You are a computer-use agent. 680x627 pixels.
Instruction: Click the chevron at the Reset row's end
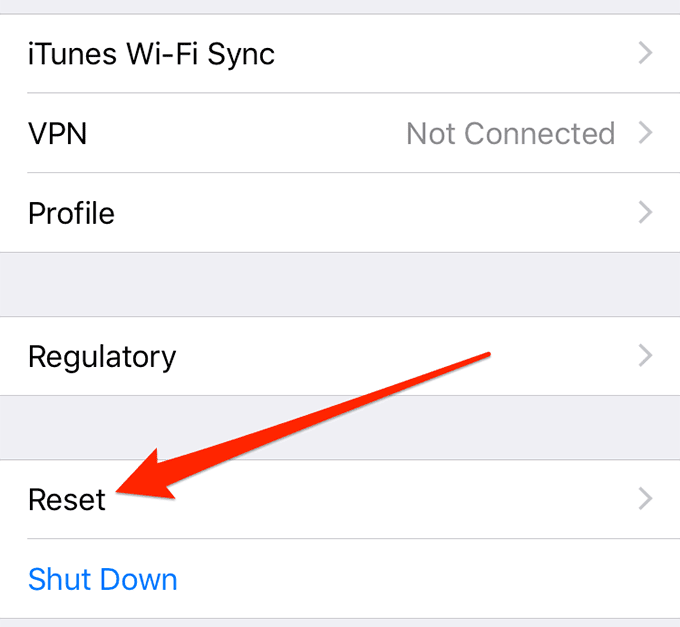coord(645,499)
